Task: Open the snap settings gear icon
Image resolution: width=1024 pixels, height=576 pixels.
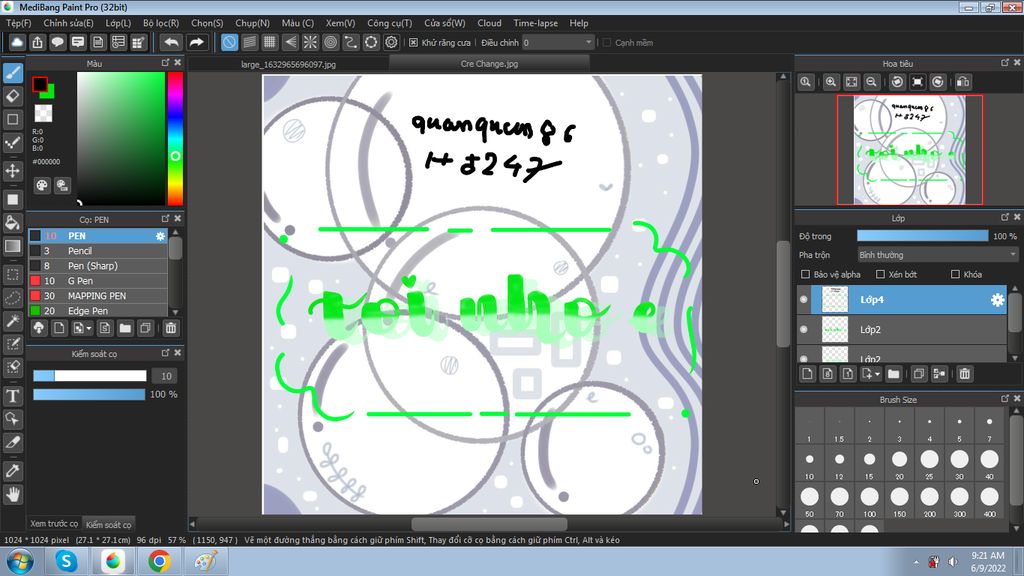Action: click(391, 42)
